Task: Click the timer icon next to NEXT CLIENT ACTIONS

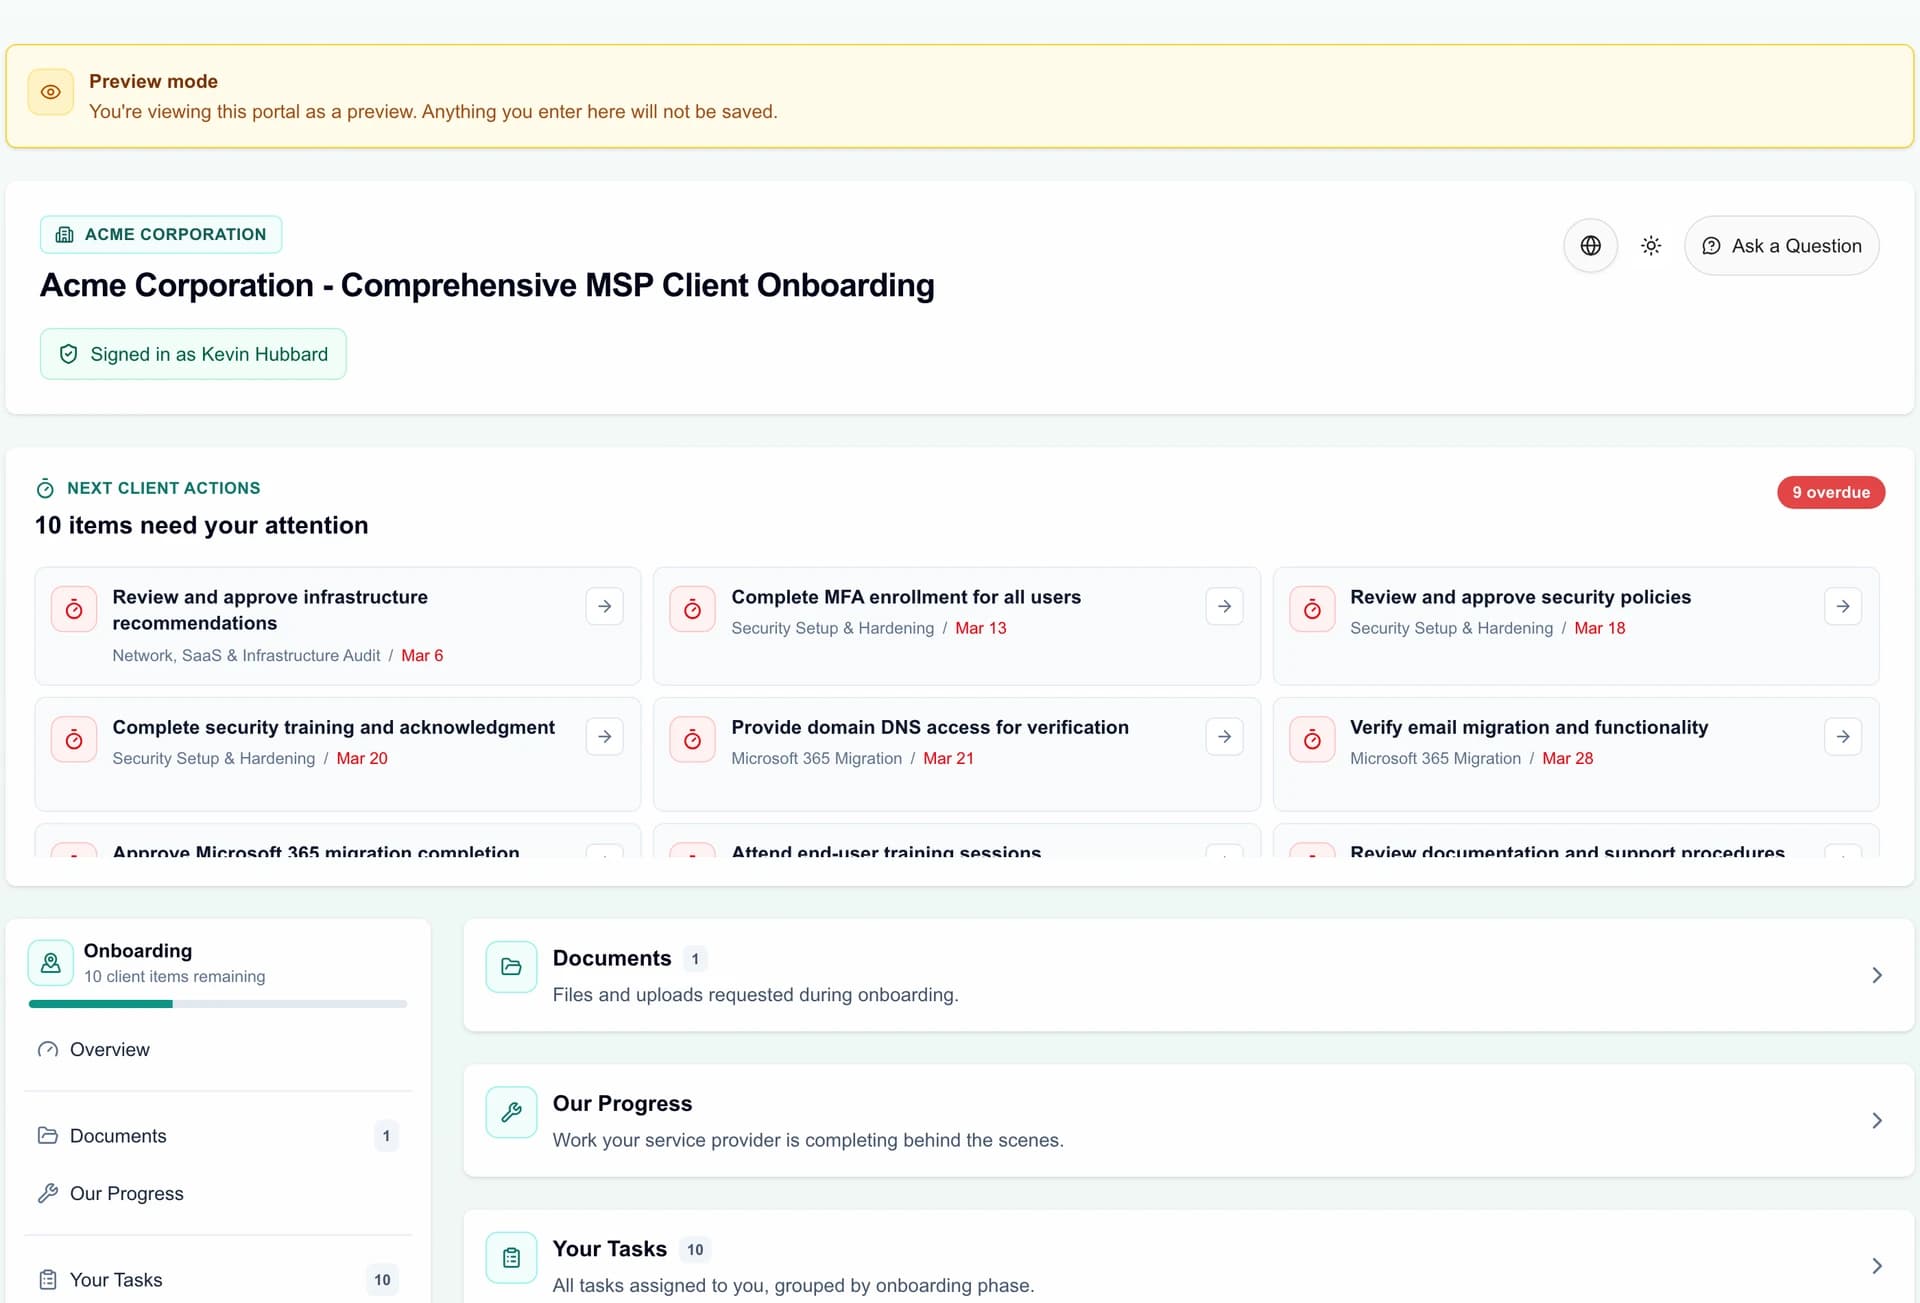Action: [x=45, y=489]
